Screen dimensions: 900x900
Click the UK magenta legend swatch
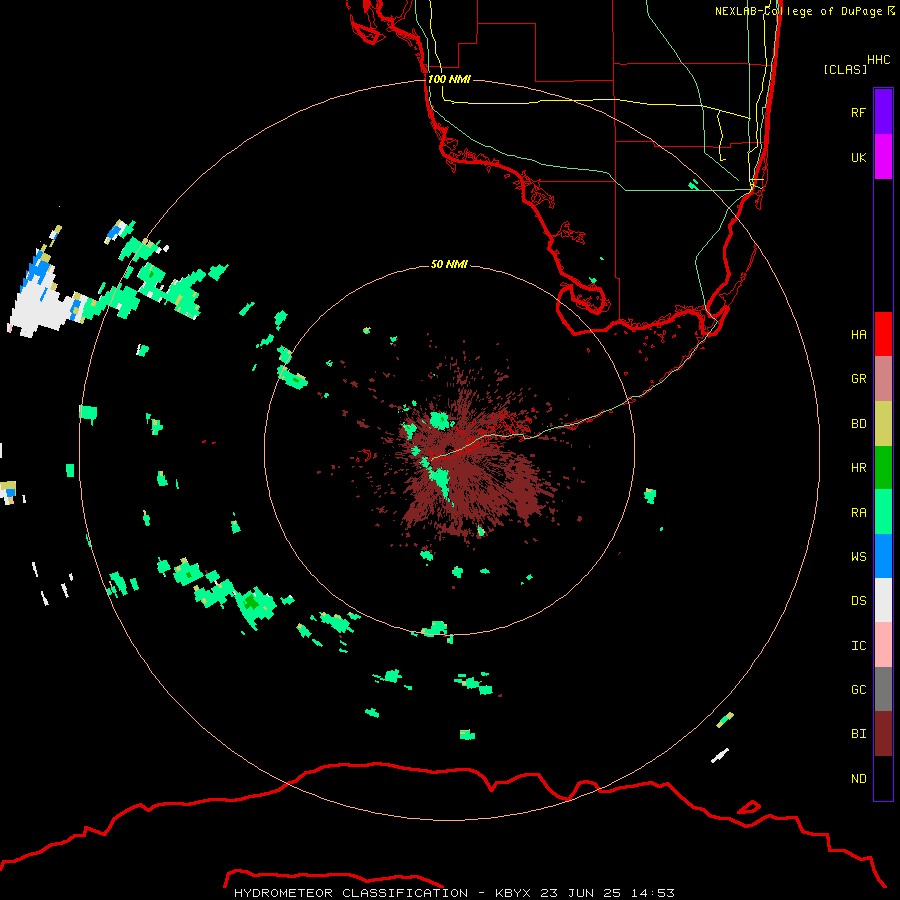(883, 157)
